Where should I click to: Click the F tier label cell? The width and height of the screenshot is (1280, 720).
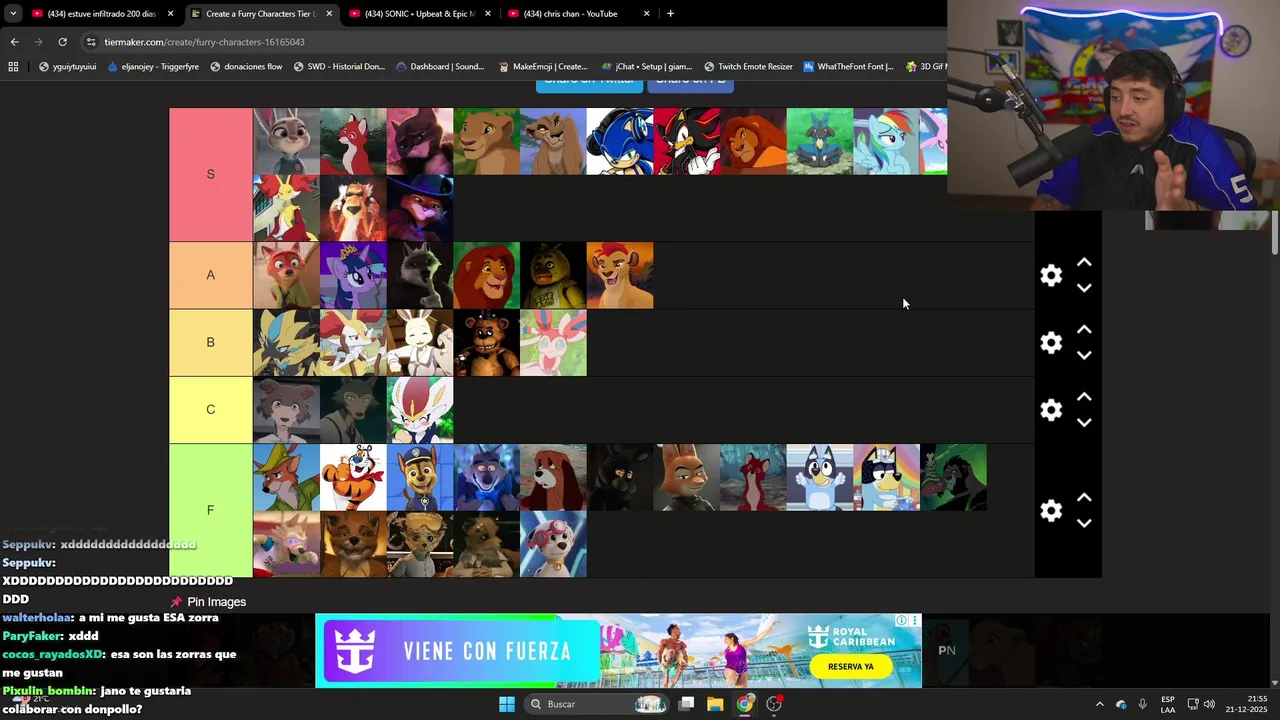click(210, 510)
